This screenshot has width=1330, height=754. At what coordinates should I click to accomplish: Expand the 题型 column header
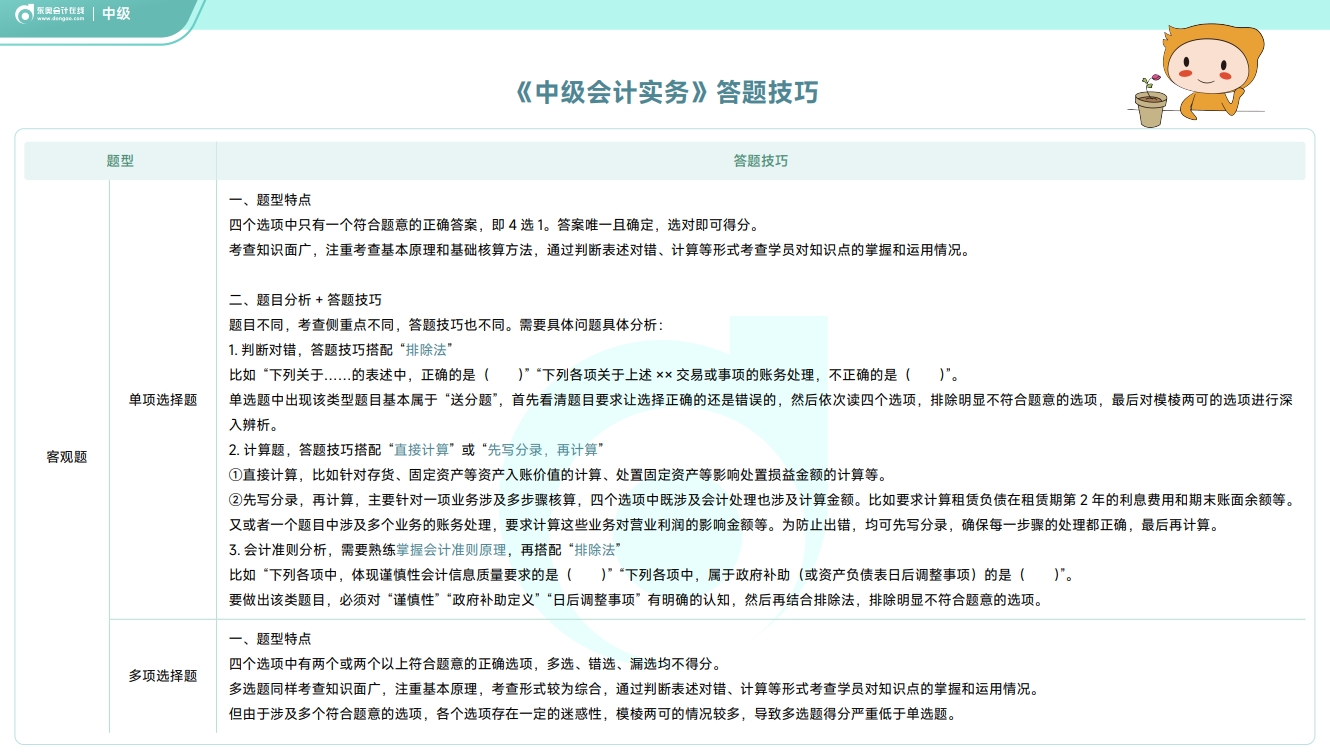118,161
